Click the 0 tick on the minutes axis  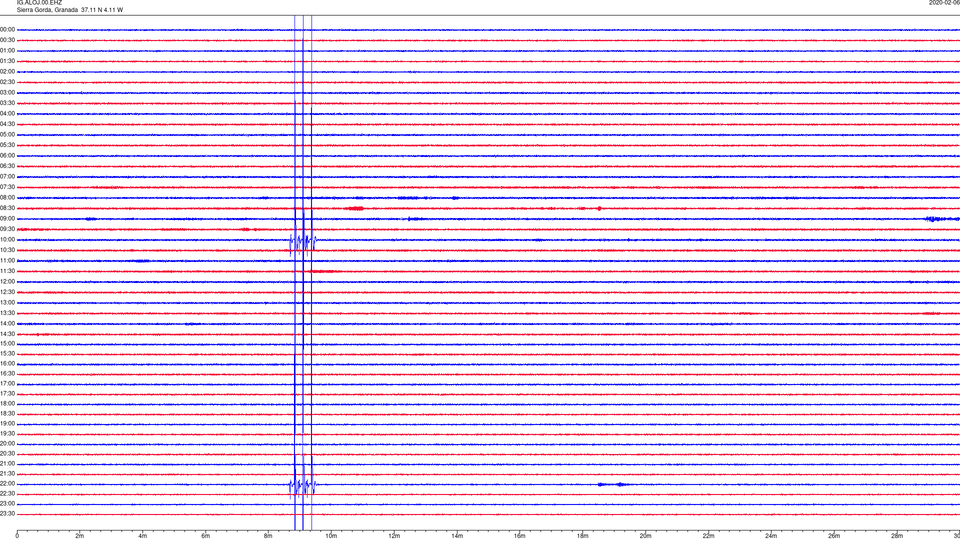click(x=17, y=536)
